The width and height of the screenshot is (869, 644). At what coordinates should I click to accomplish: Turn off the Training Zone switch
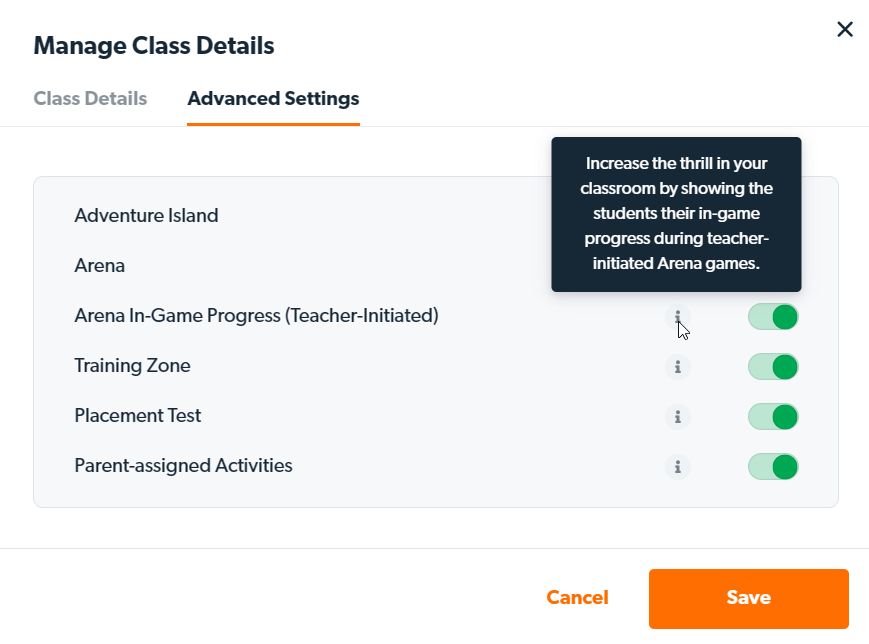pyautogui.click(x=773, y=367)
